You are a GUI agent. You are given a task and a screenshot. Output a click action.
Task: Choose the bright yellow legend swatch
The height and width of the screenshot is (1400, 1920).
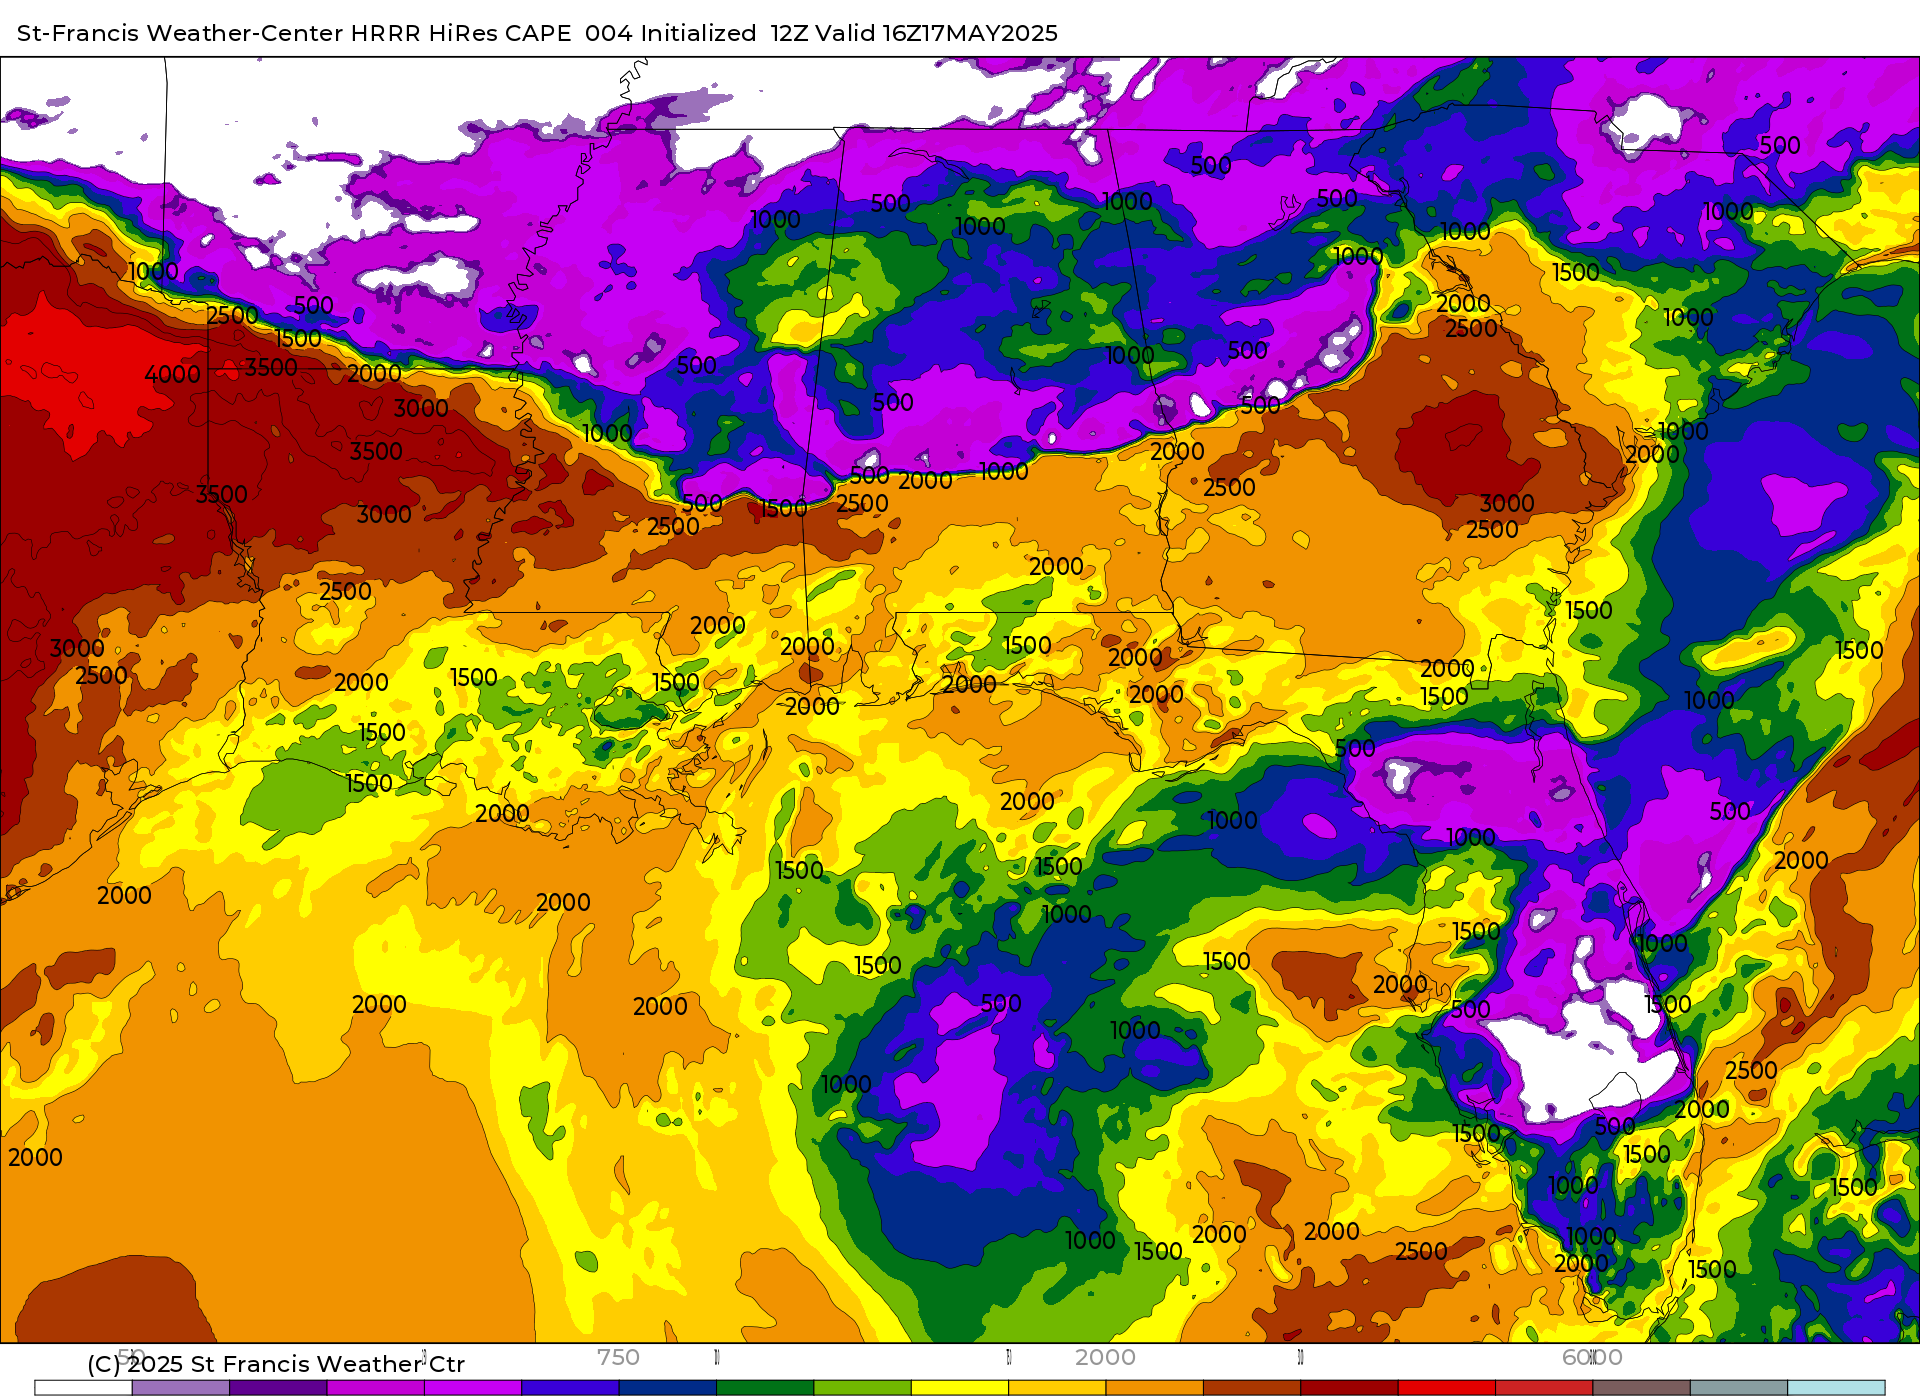click(960, 1388)
